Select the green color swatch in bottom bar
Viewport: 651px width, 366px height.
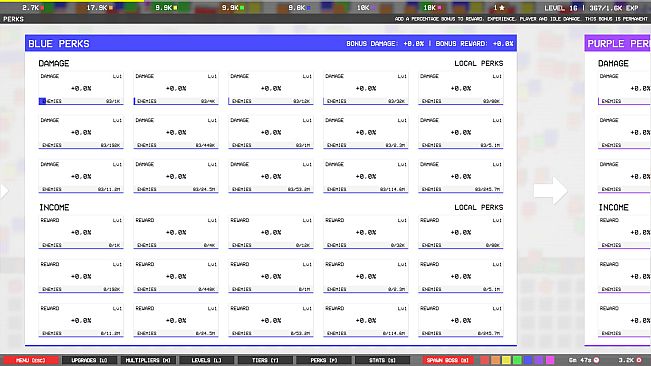click(x=517, y=360)
